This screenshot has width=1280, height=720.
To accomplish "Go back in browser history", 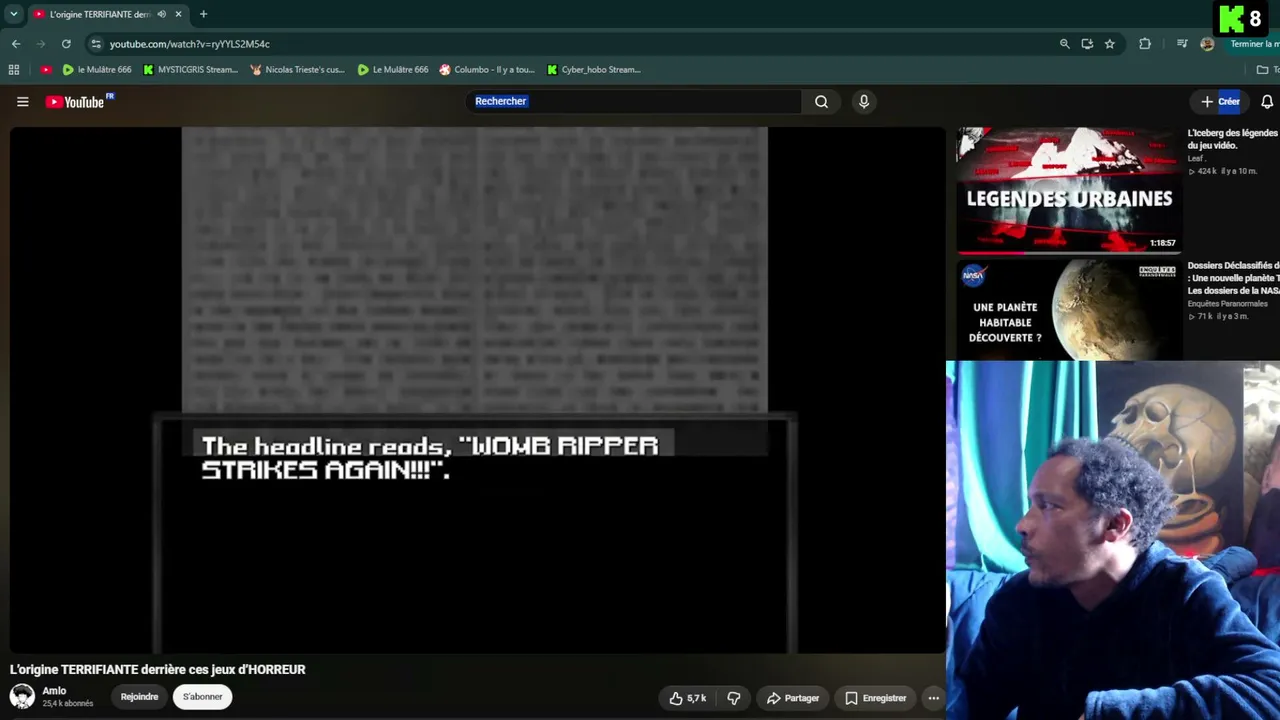I will pos(16,44).
